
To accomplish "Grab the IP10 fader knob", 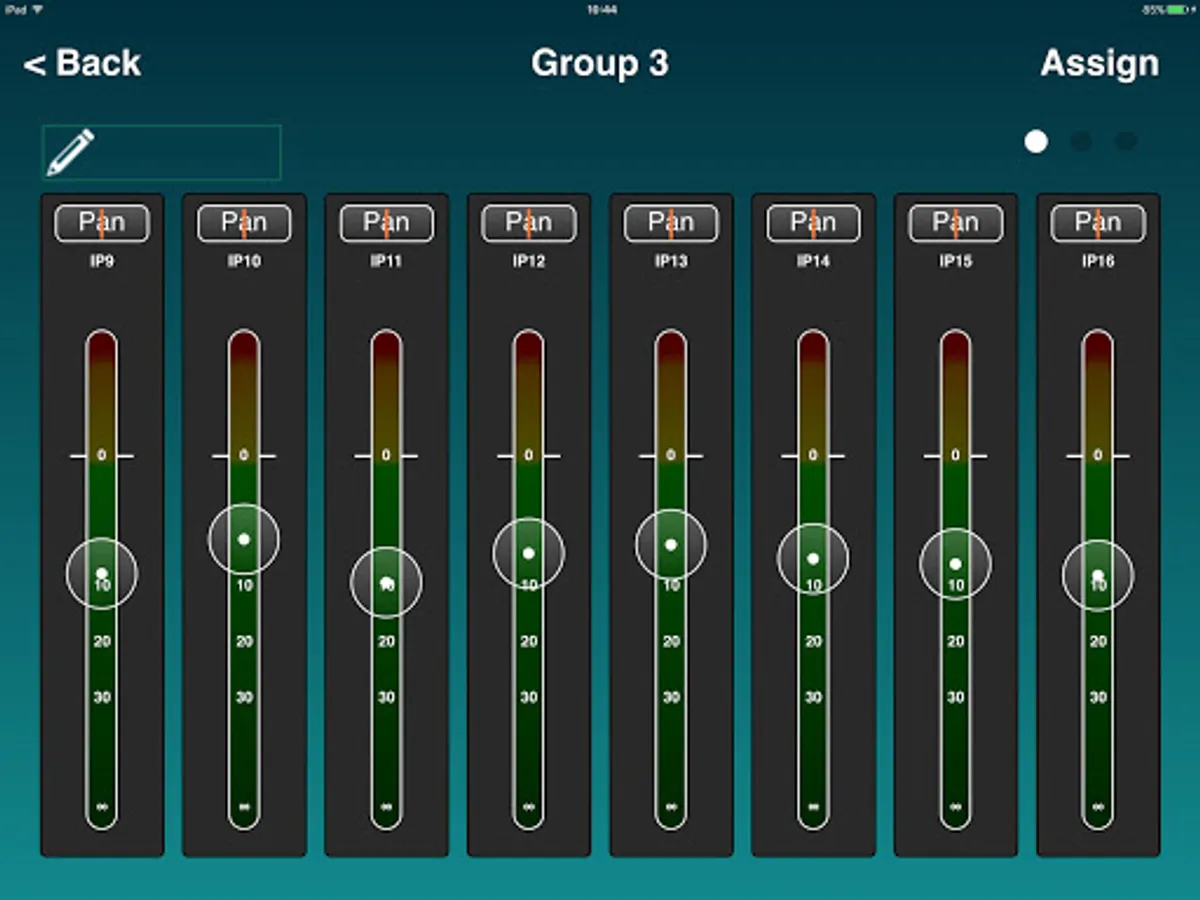I will click(244, 539).
